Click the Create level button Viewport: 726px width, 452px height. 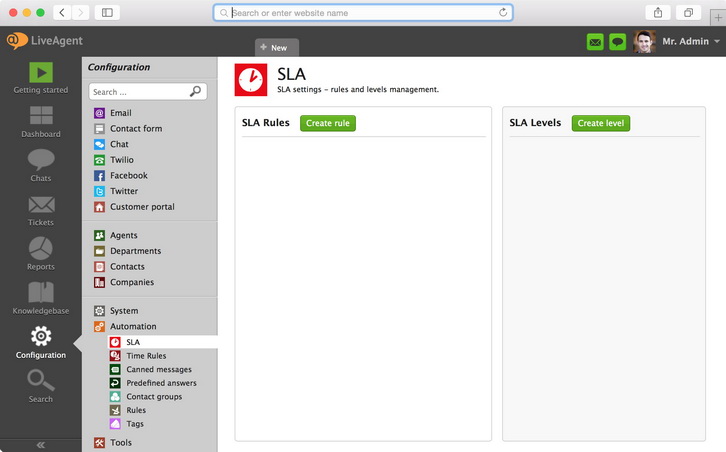[600, 123]
